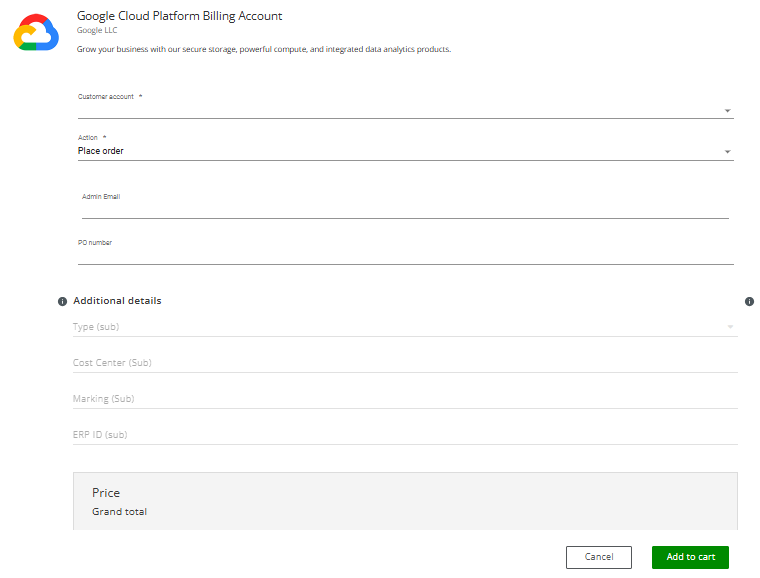Click the Place order selected value
Viewport: 760px width, 578px height.
tap(101, 151)
